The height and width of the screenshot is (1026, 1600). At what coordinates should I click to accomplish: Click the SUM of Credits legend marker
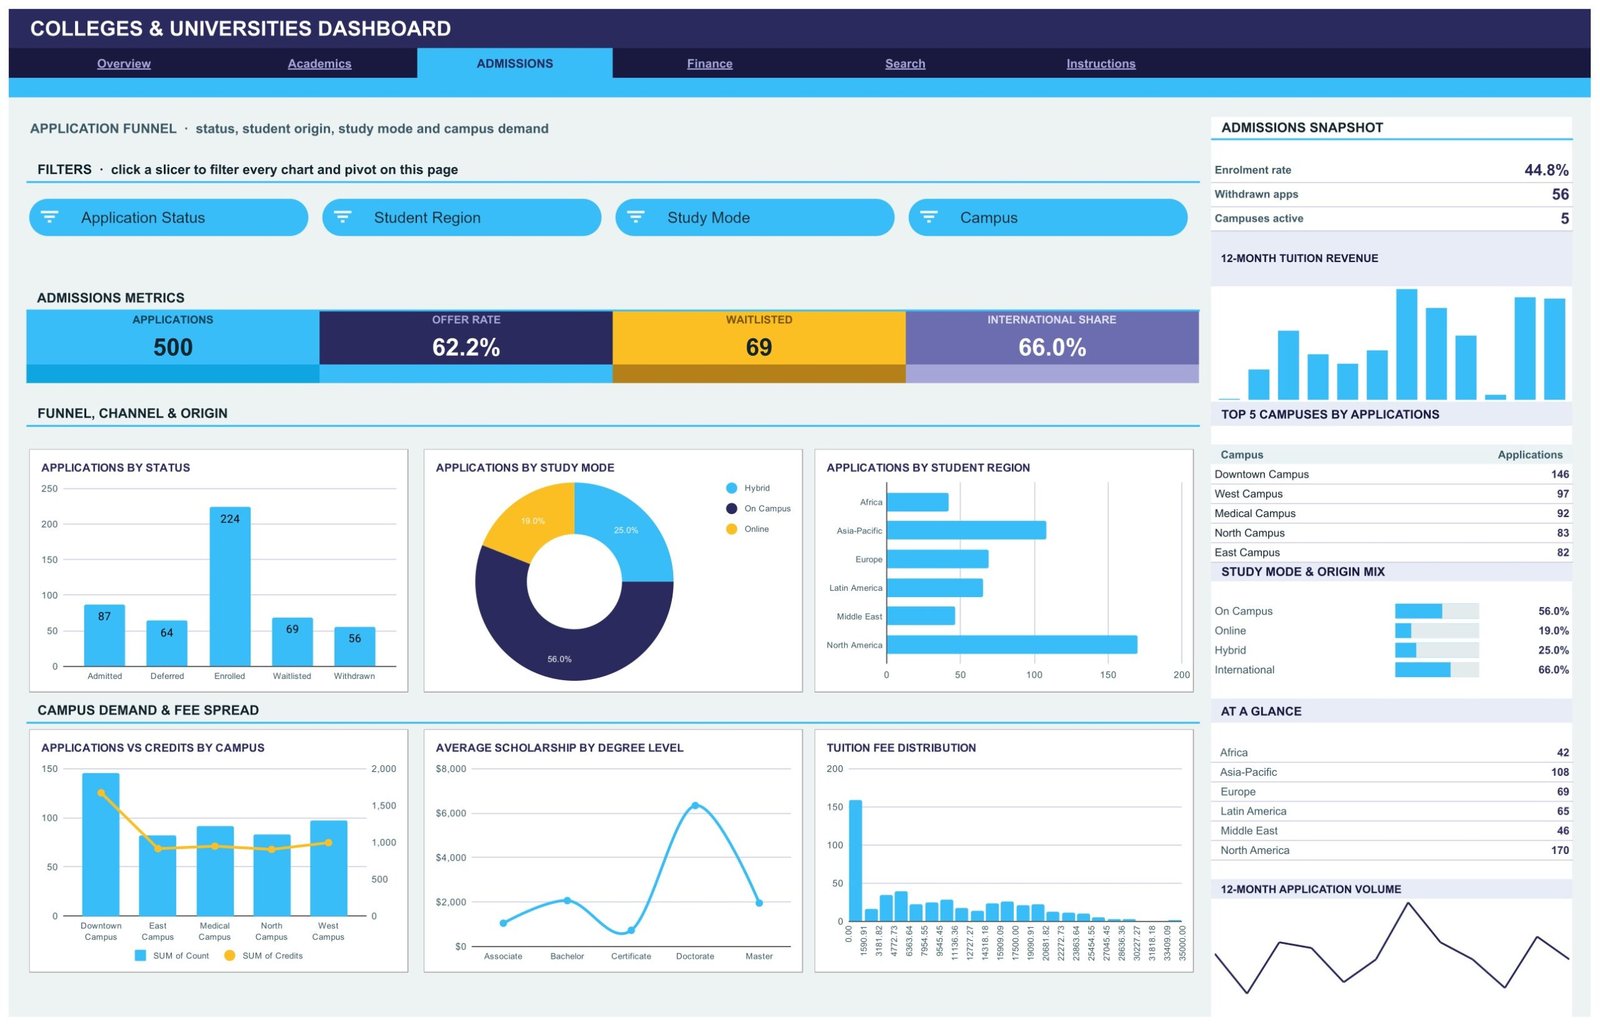tap(229, 955)
